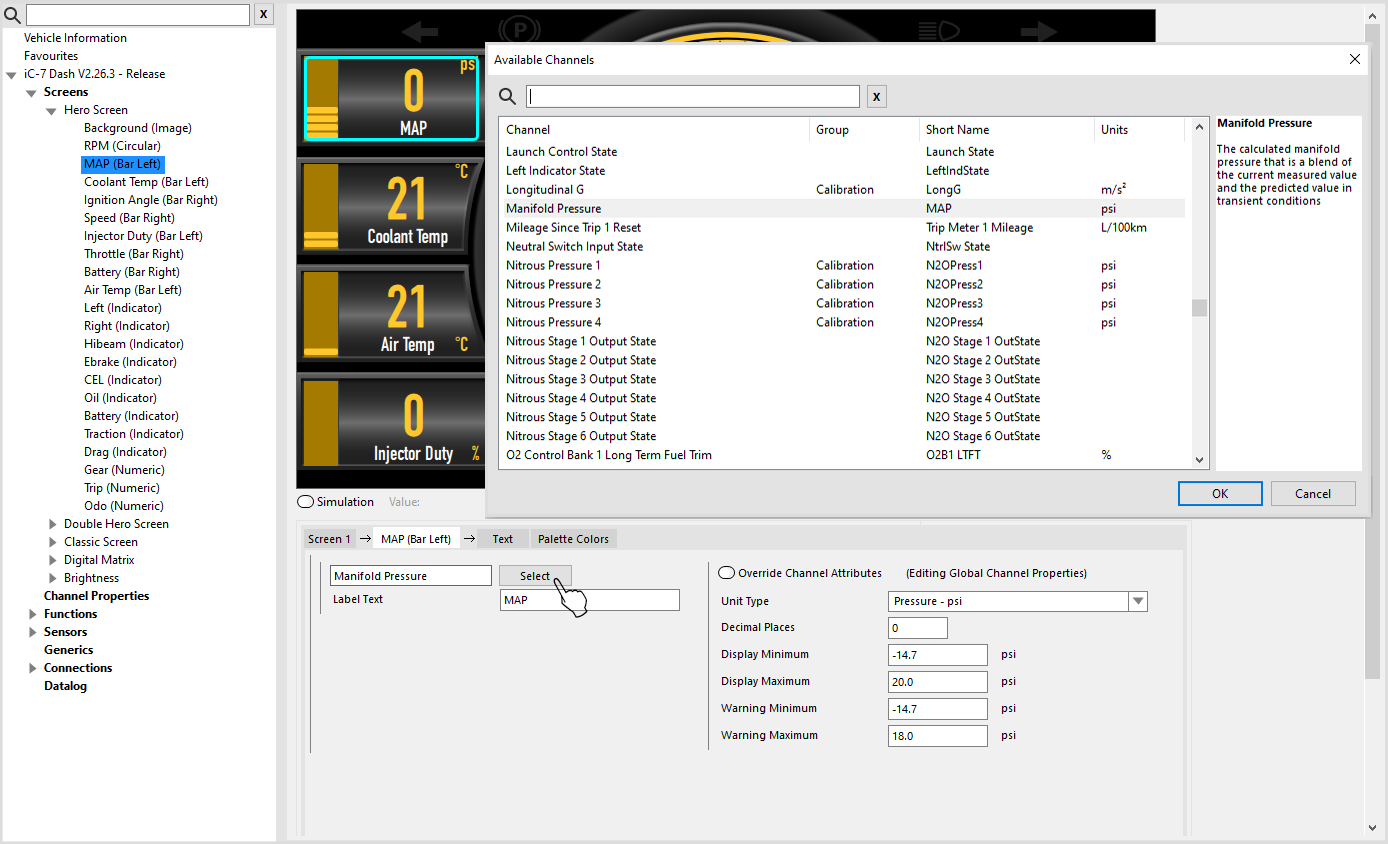Open the Screen 1 breadcrumb tab
Screen dimensions: 1388x844
coord(329,539)
